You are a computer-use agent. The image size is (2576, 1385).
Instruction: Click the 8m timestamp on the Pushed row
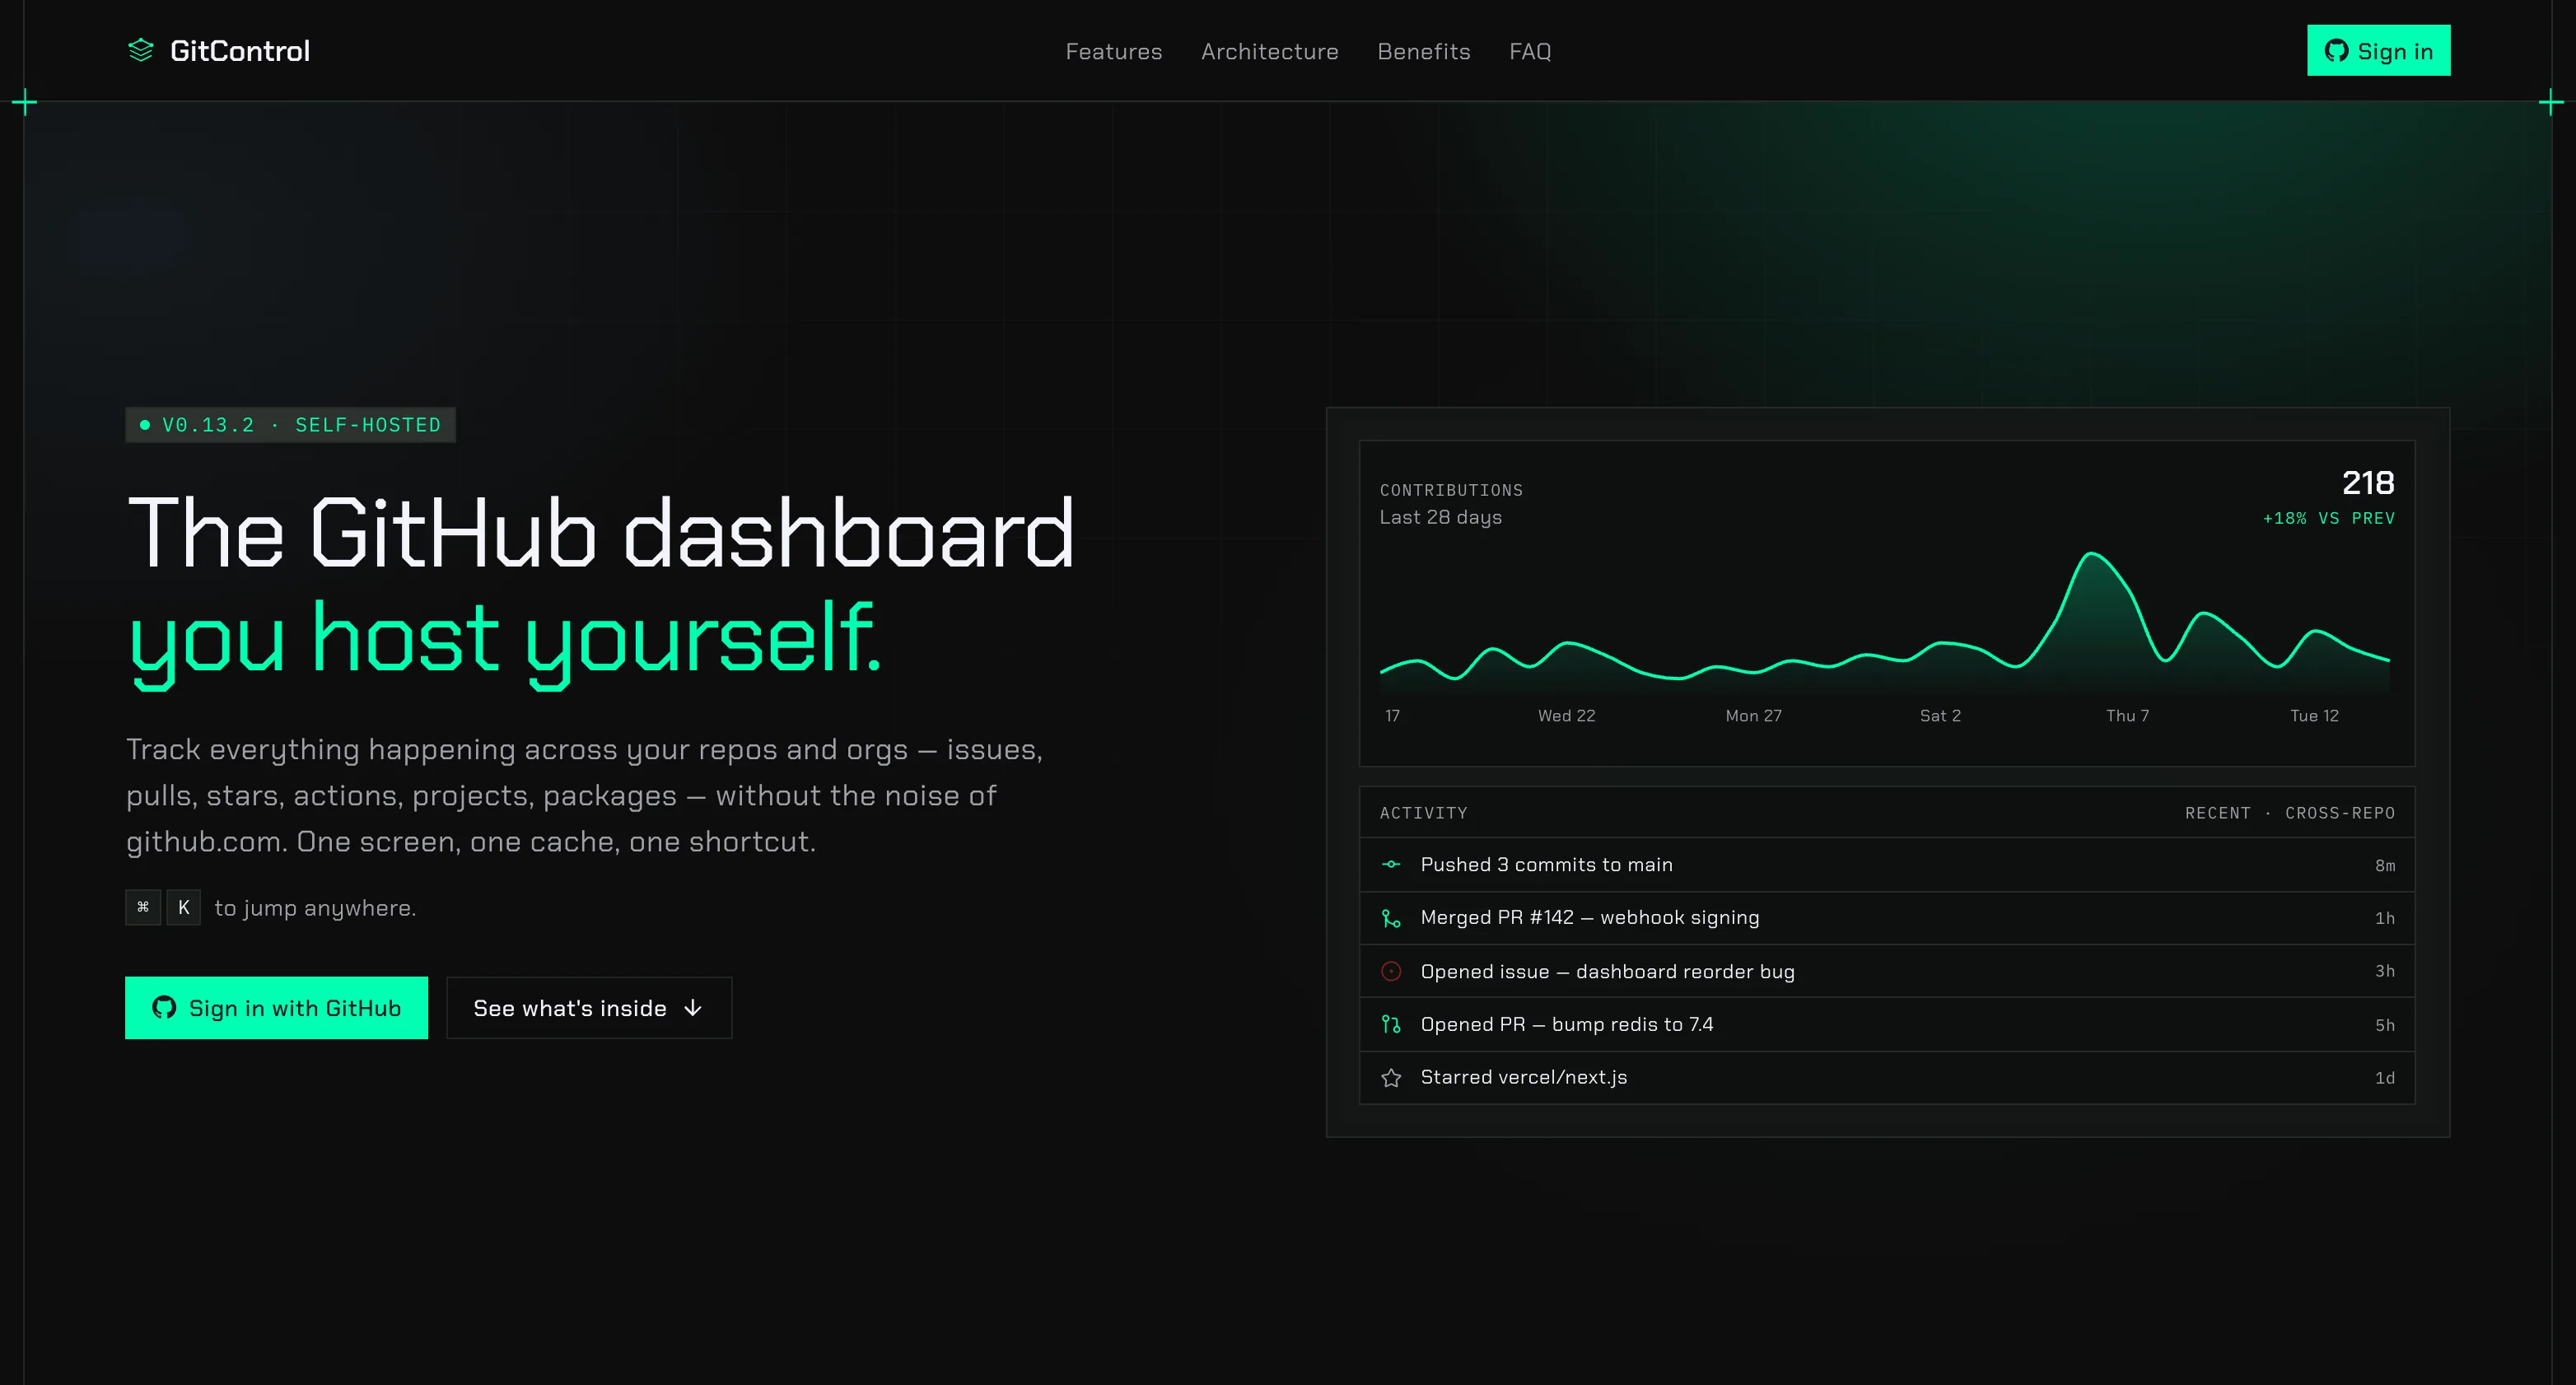(x=2385, y=866)
